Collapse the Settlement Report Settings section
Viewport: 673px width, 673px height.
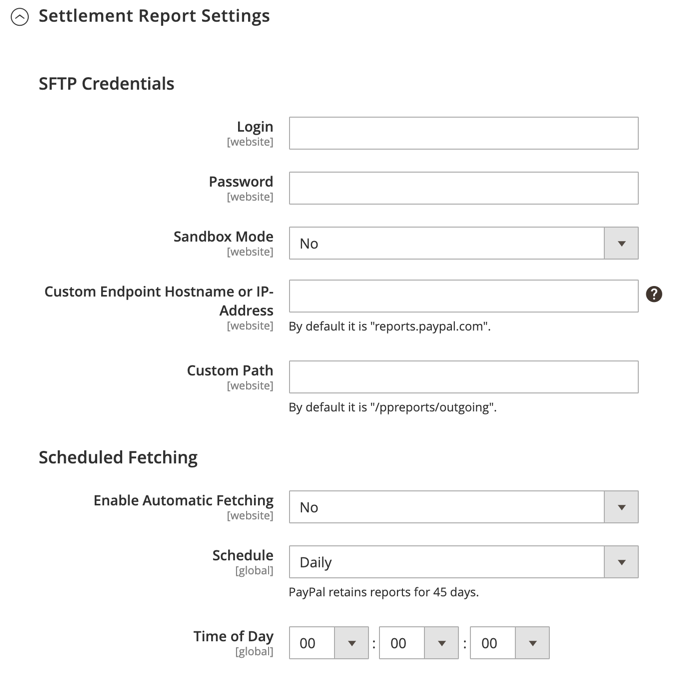pyautogui.click(x=20, y=17)
